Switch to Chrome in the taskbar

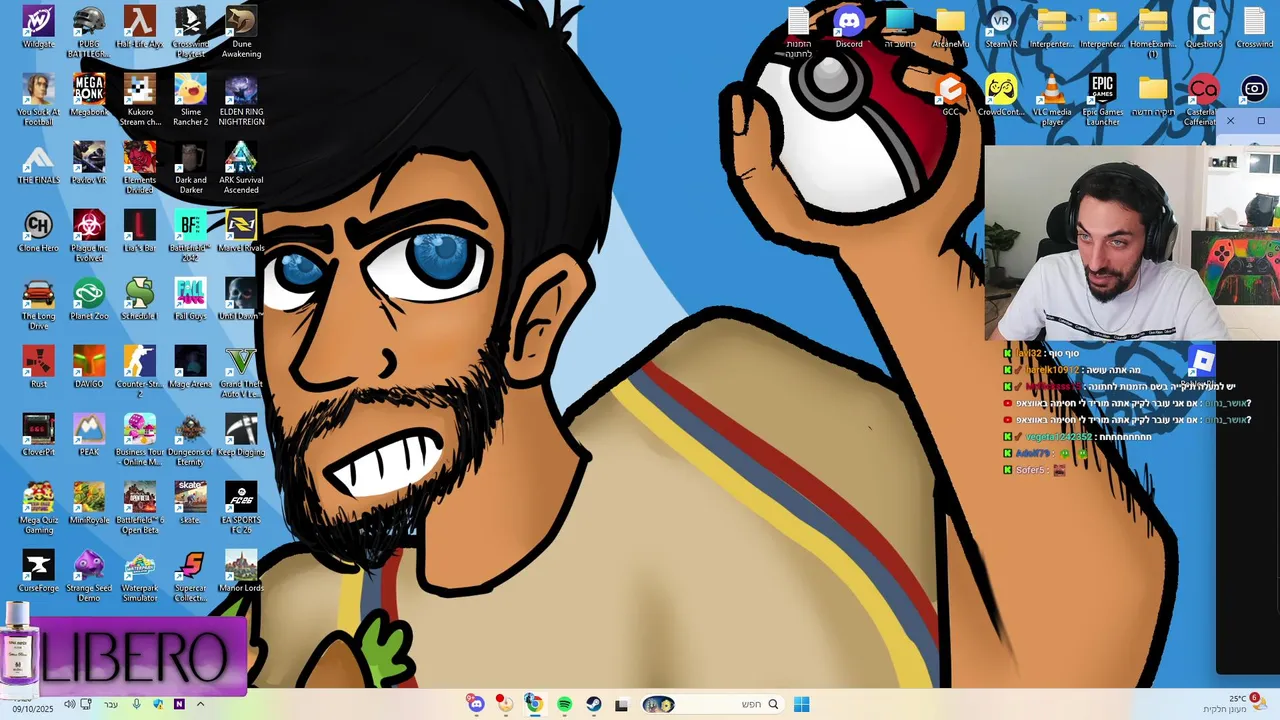(534, 704)
